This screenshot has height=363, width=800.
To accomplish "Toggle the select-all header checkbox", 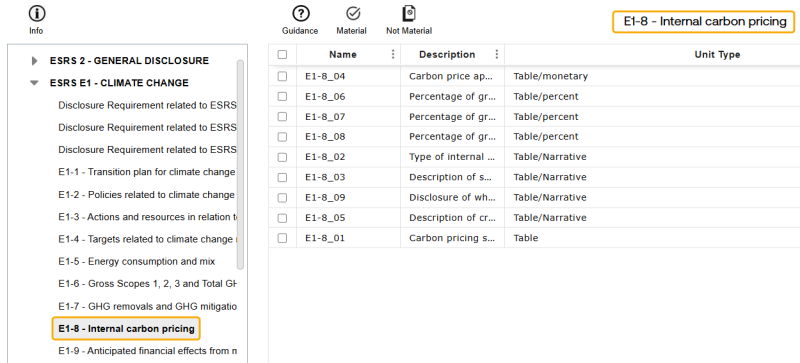I will coord(282,55).
